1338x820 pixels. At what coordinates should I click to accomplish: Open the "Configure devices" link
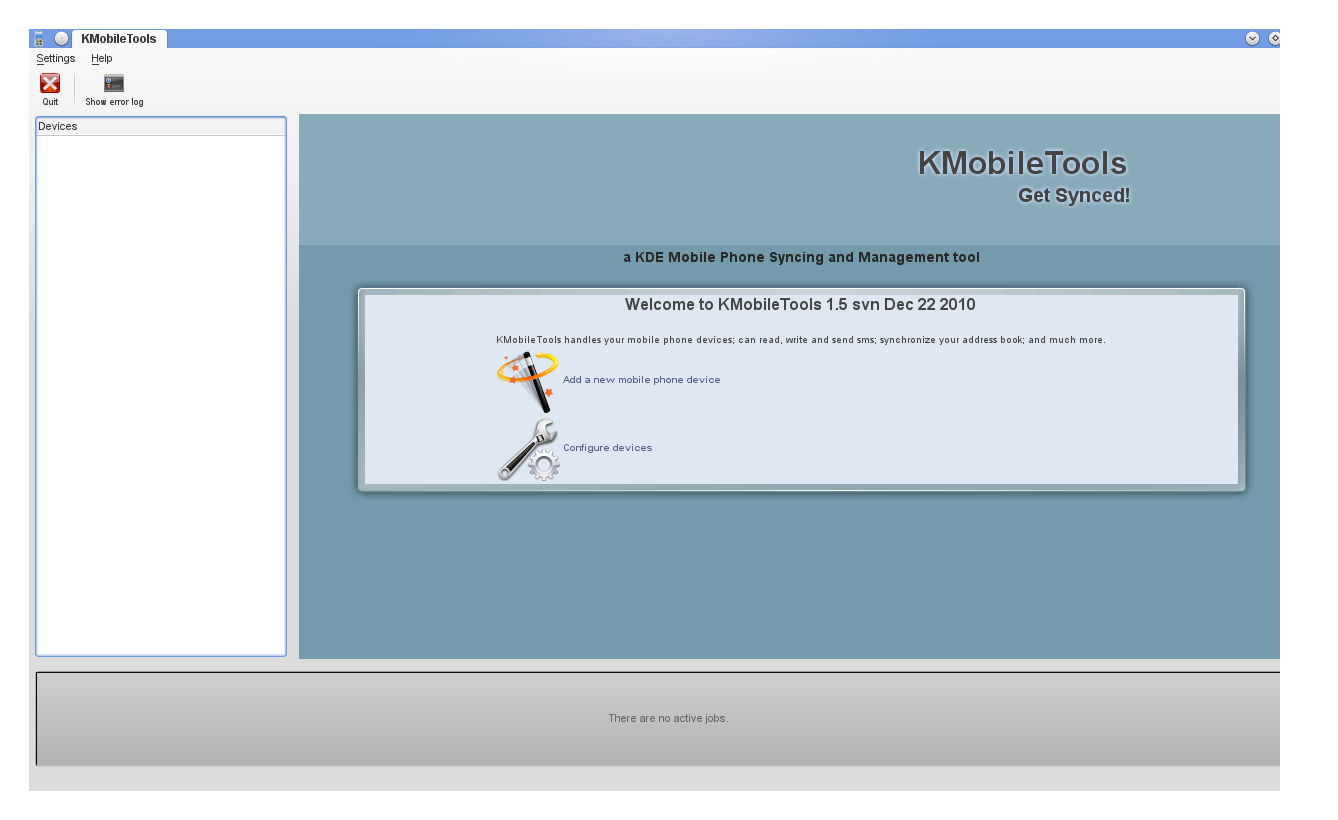[x=607, y=448]
